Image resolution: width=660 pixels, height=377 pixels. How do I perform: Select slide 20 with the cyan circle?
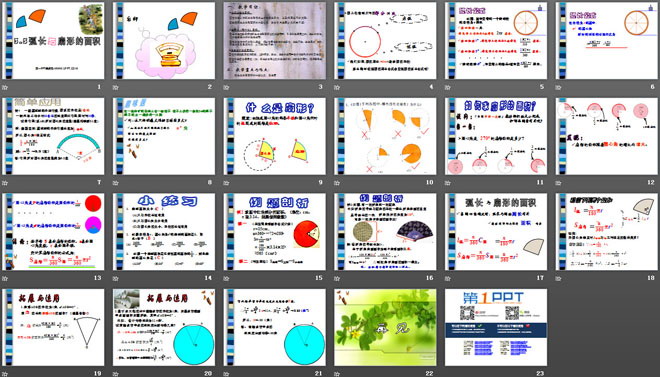164,327
